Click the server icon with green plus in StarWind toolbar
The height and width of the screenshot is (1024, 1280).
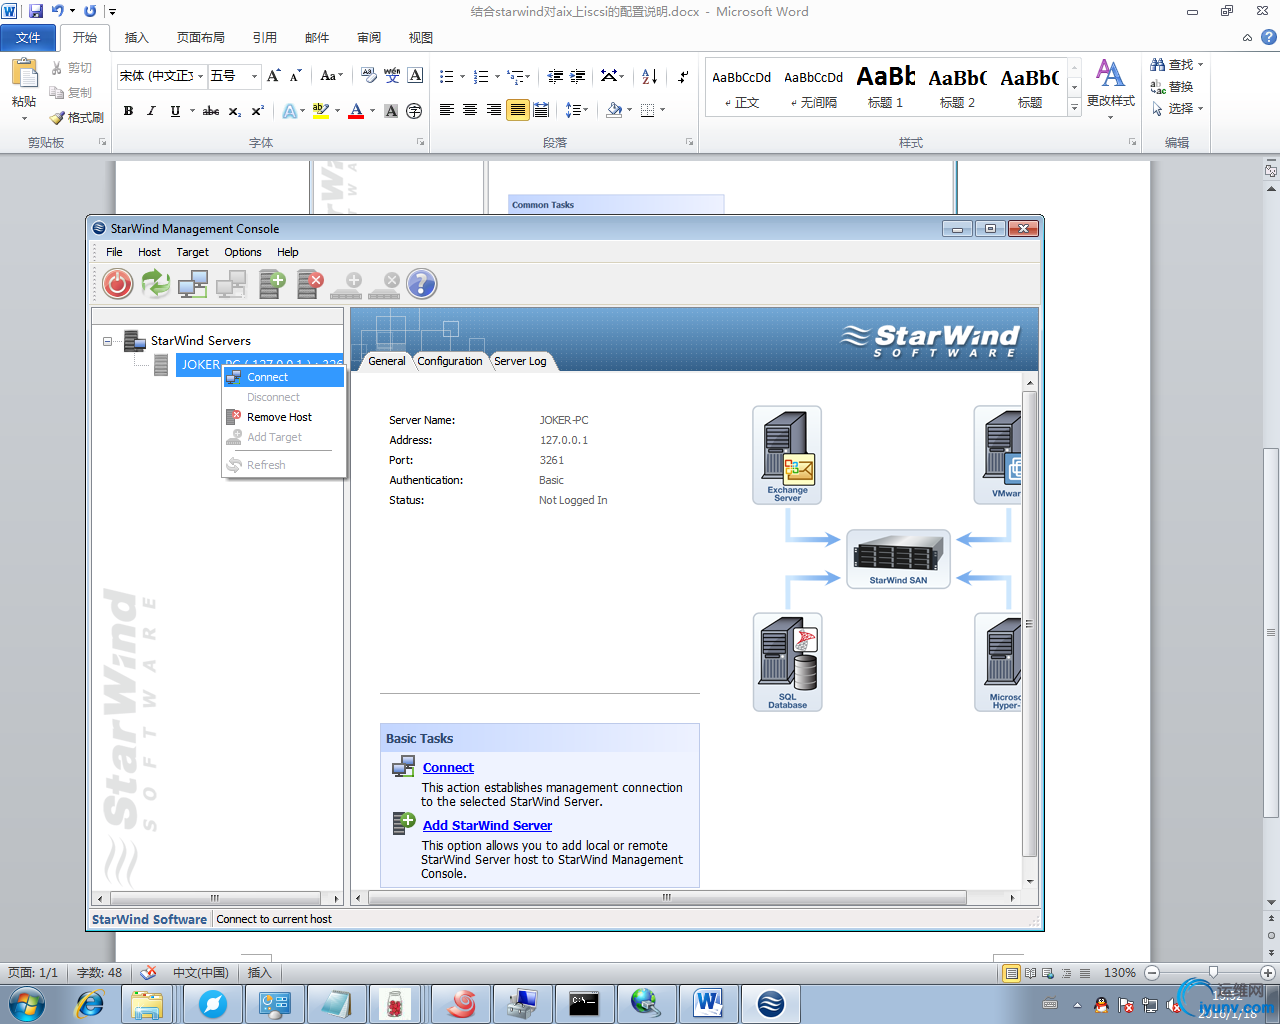click(272, 284)
